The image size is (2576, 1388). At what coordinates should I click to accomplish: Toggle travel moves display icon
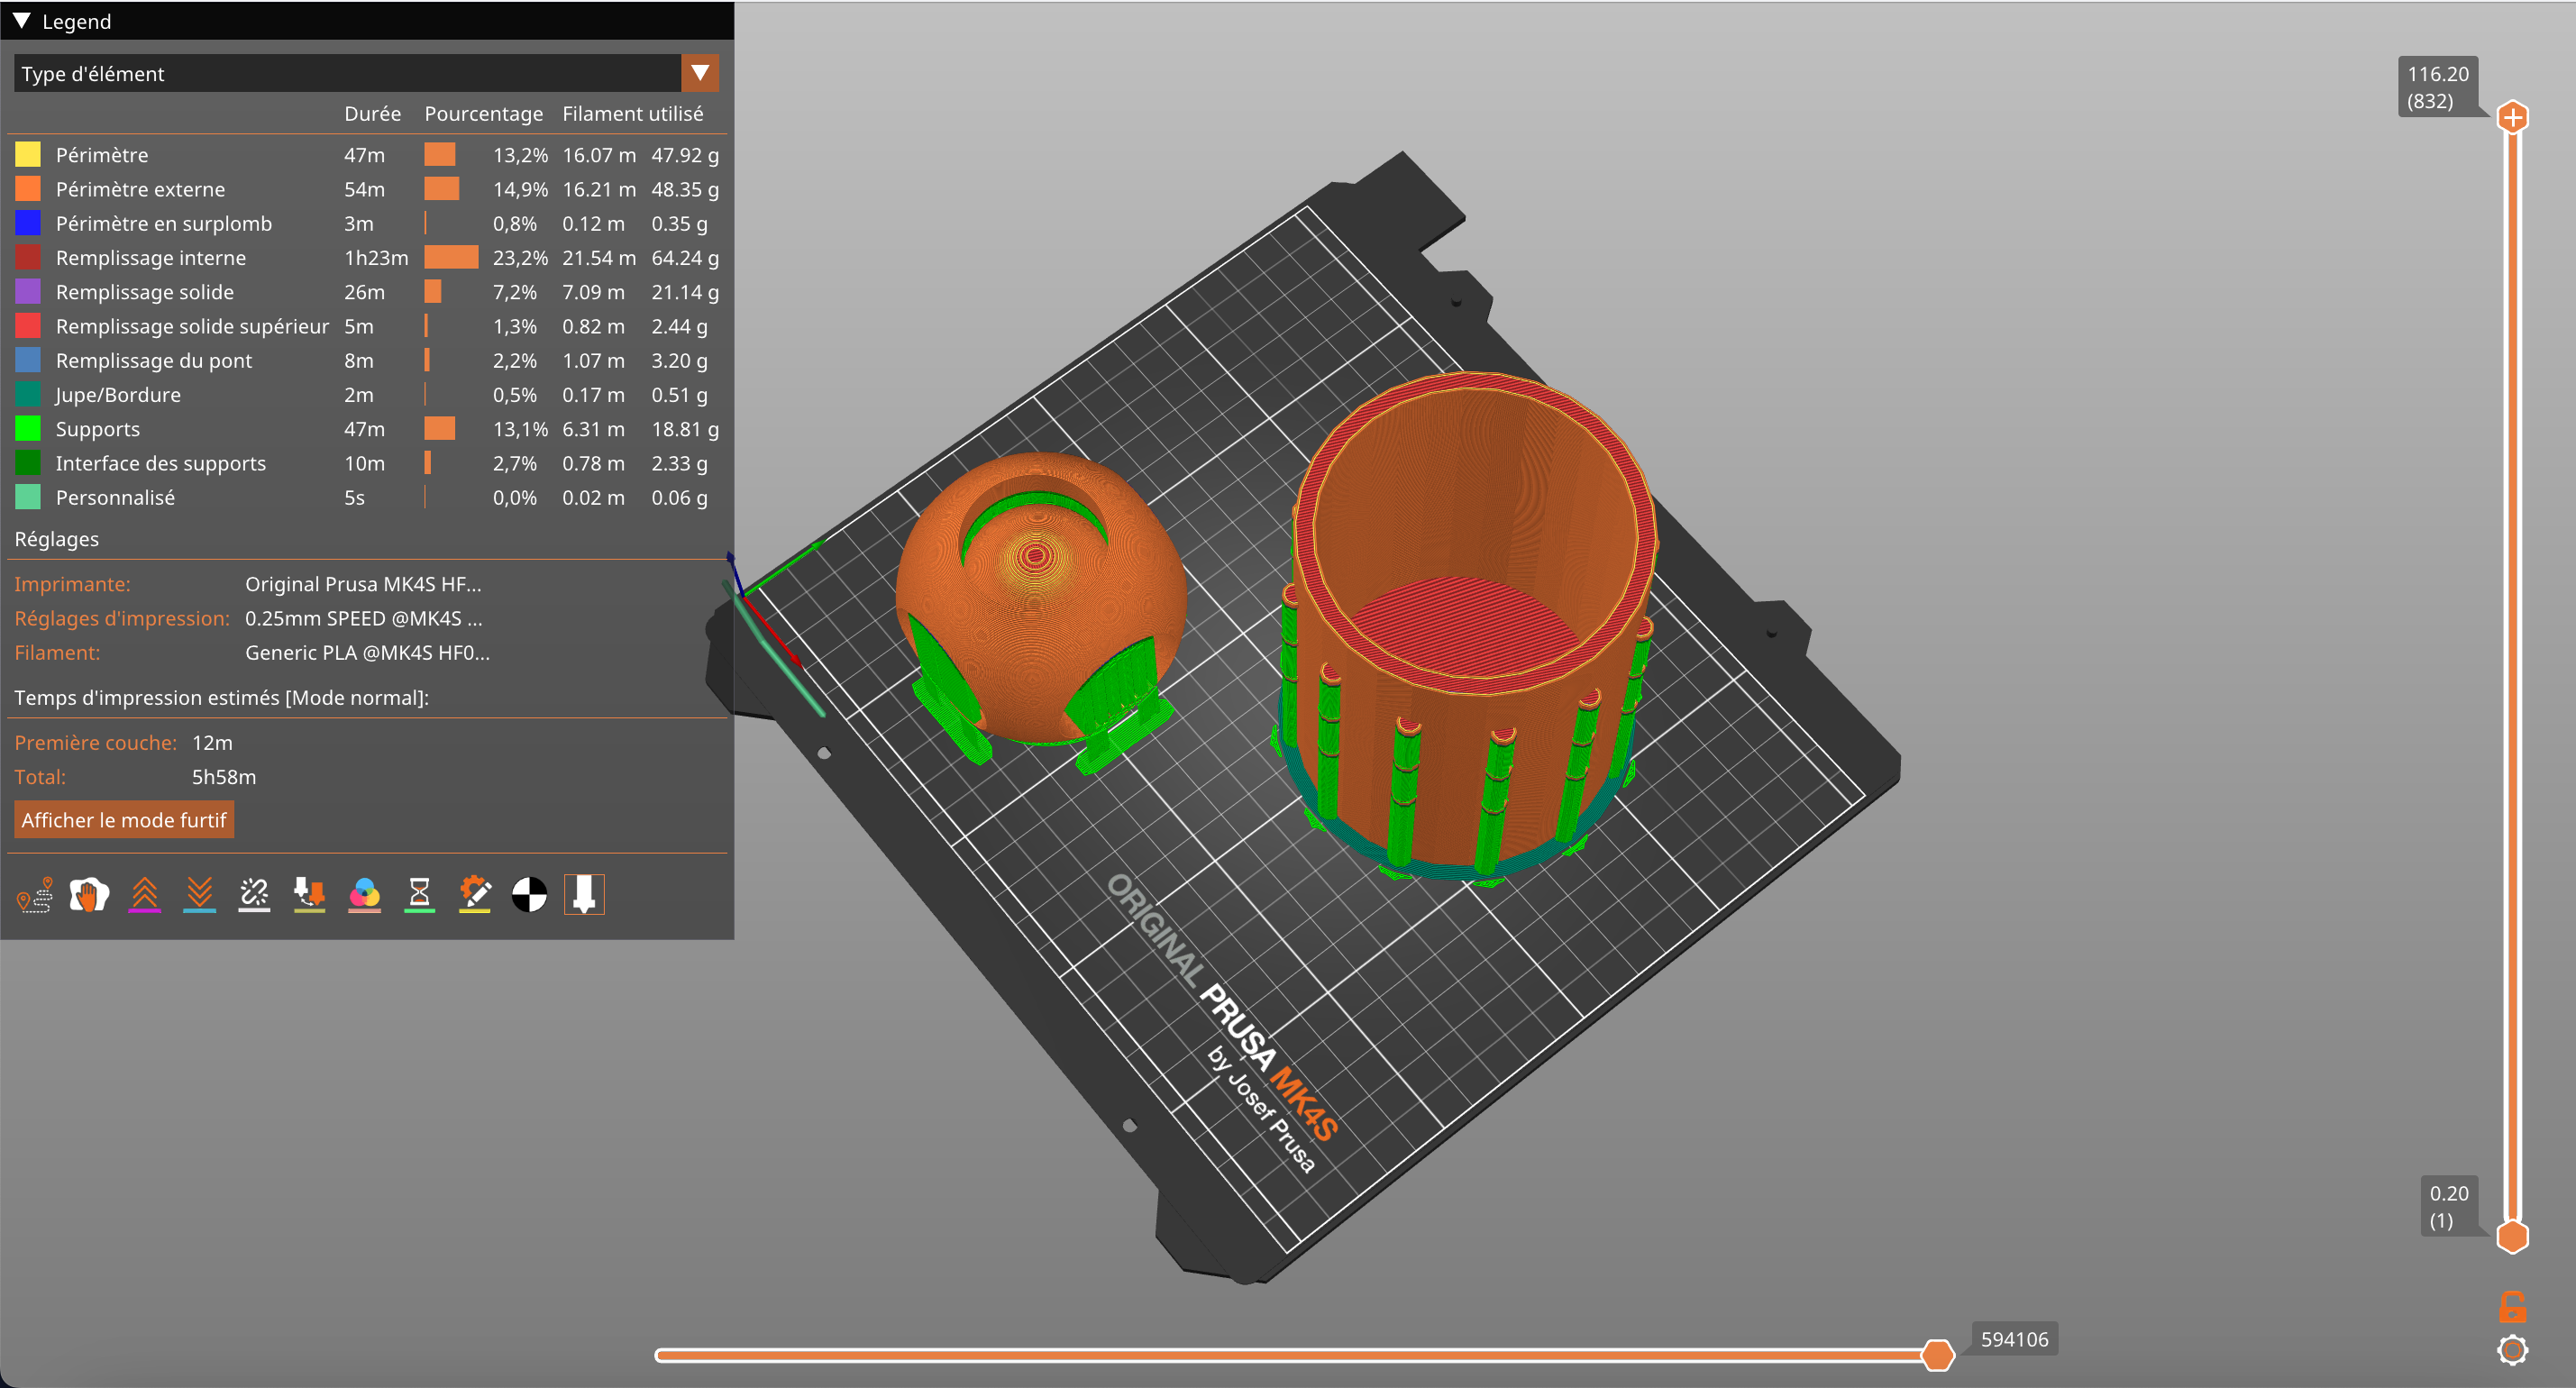coord(35,894)
